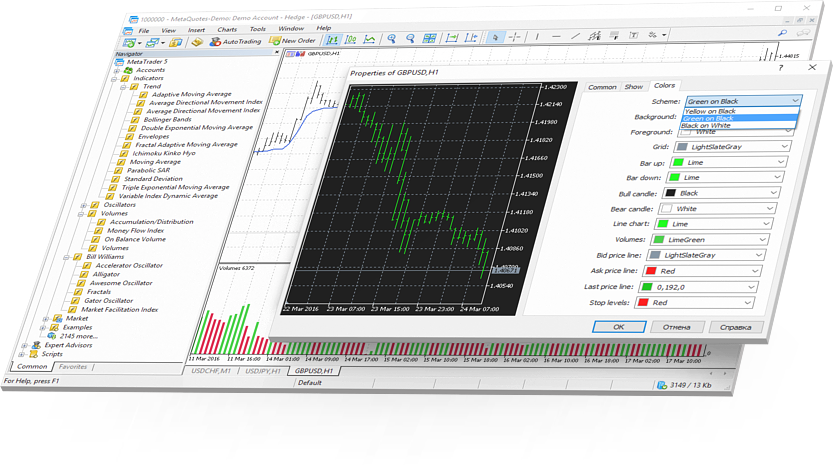This screenshot has height=470, width=833.
Task: Select the Text Label tool
Action: click(634, 35)
